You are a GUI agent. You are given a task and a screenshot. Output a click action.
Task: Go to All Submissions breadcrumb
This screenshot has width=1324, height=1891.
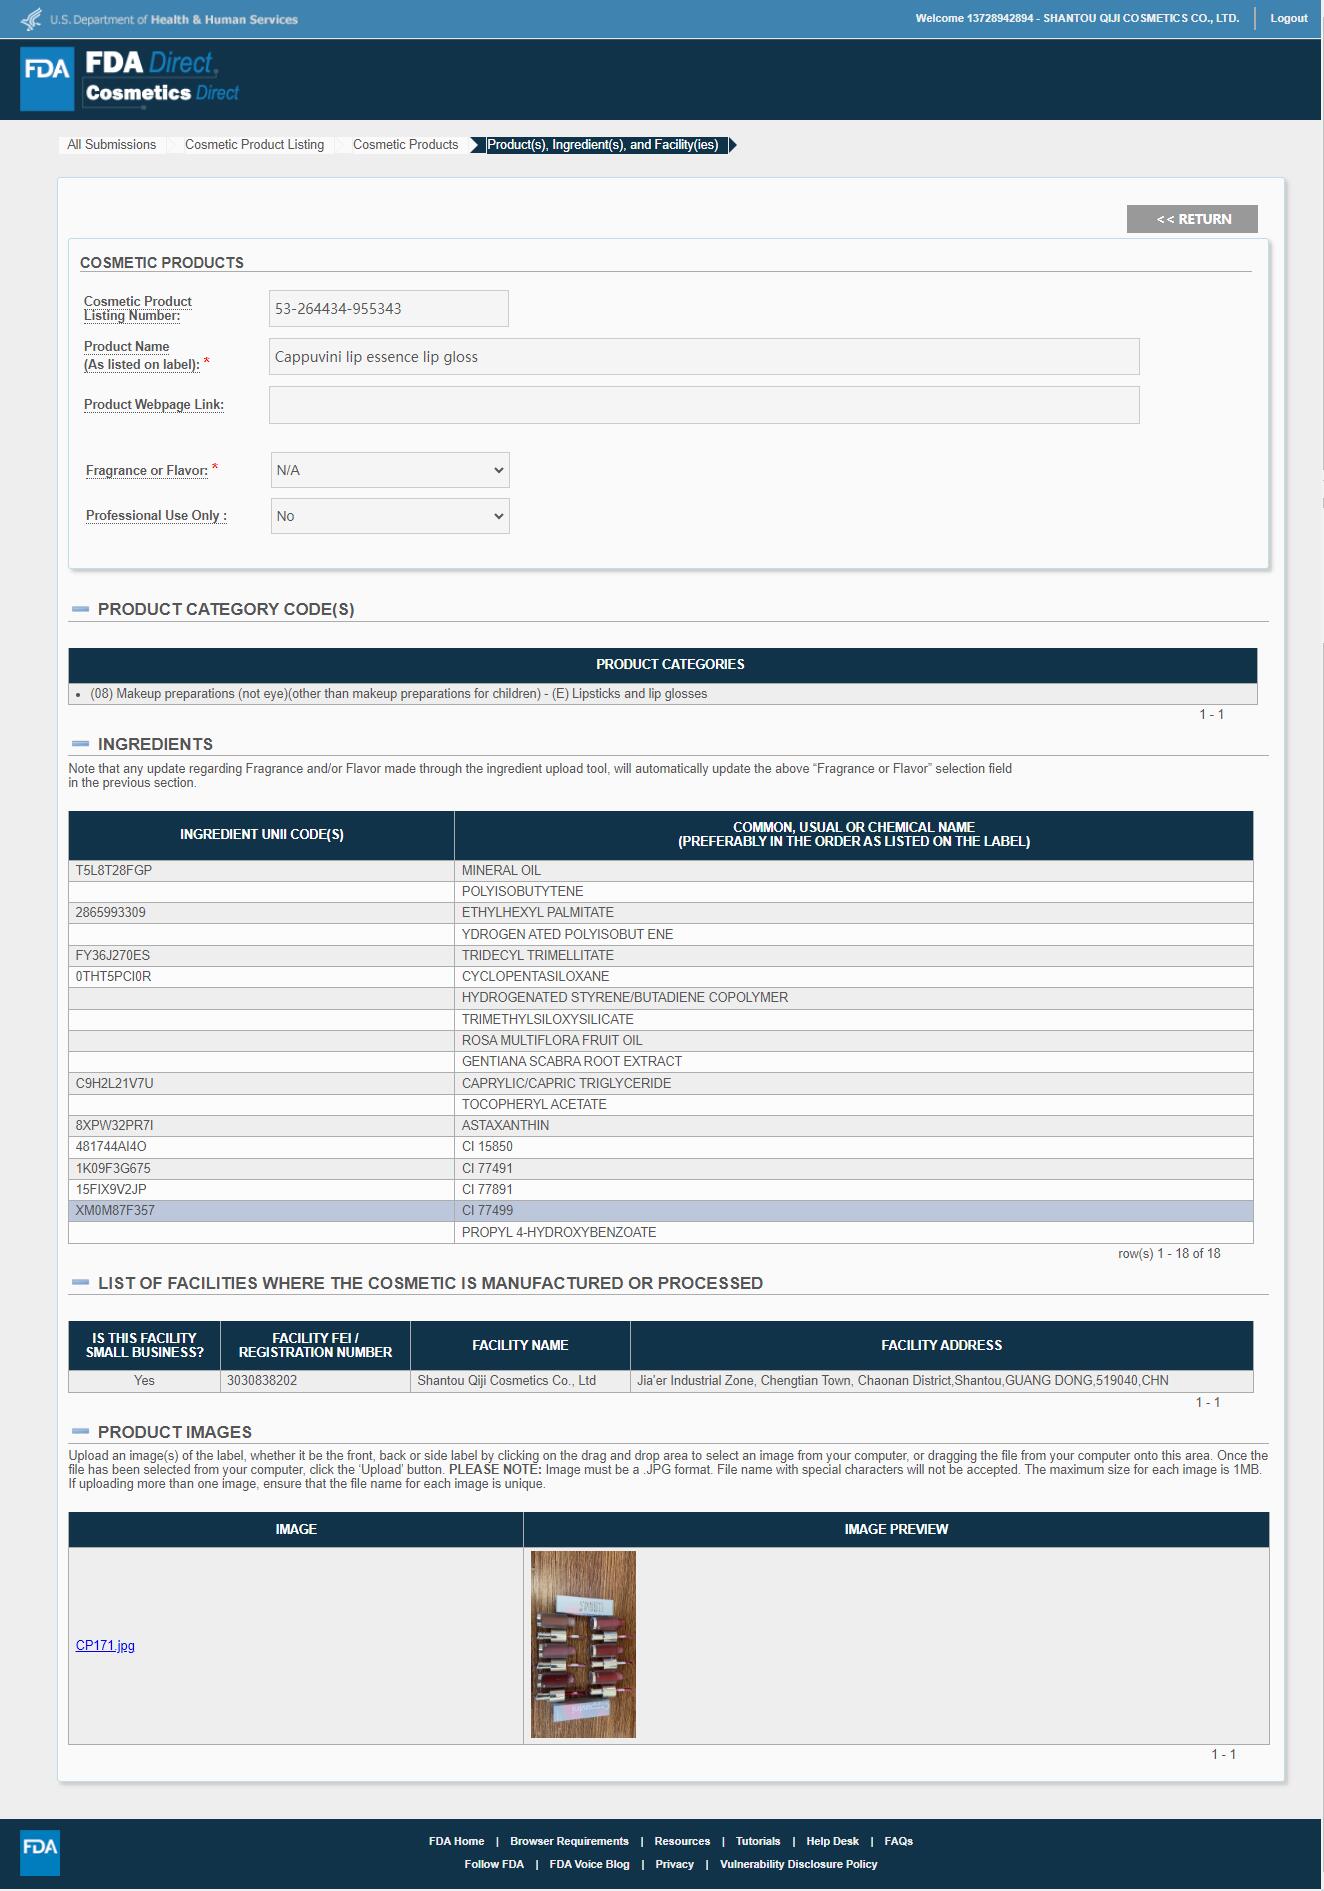[111, 145]
